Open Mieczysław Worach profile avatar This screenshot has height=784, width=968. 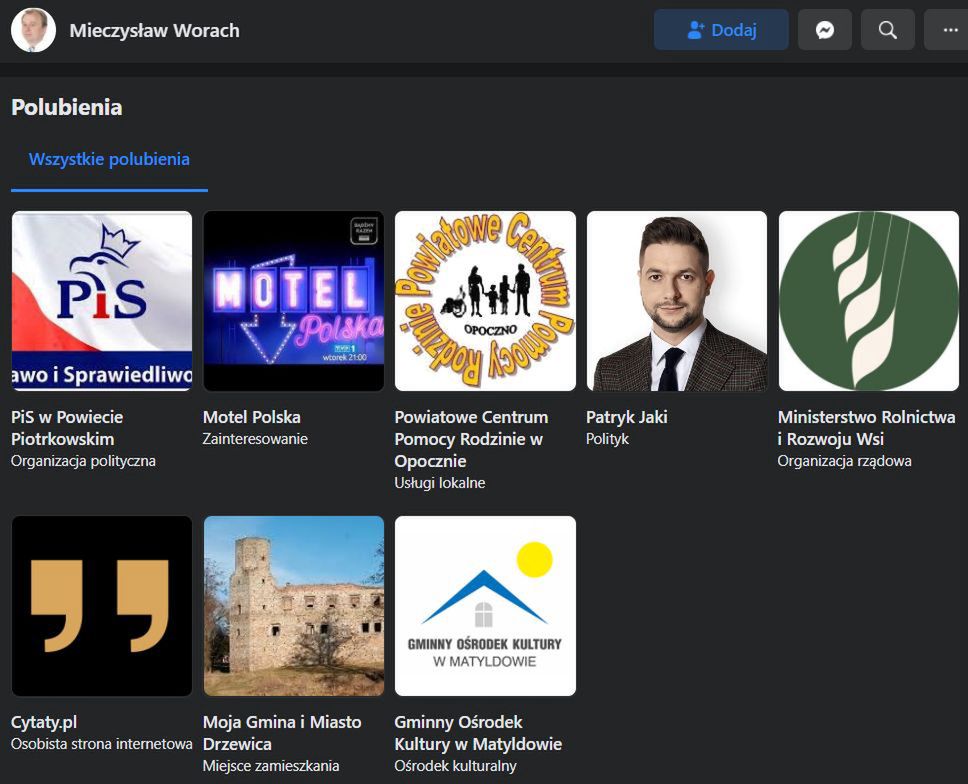click(x=33, y=30)
